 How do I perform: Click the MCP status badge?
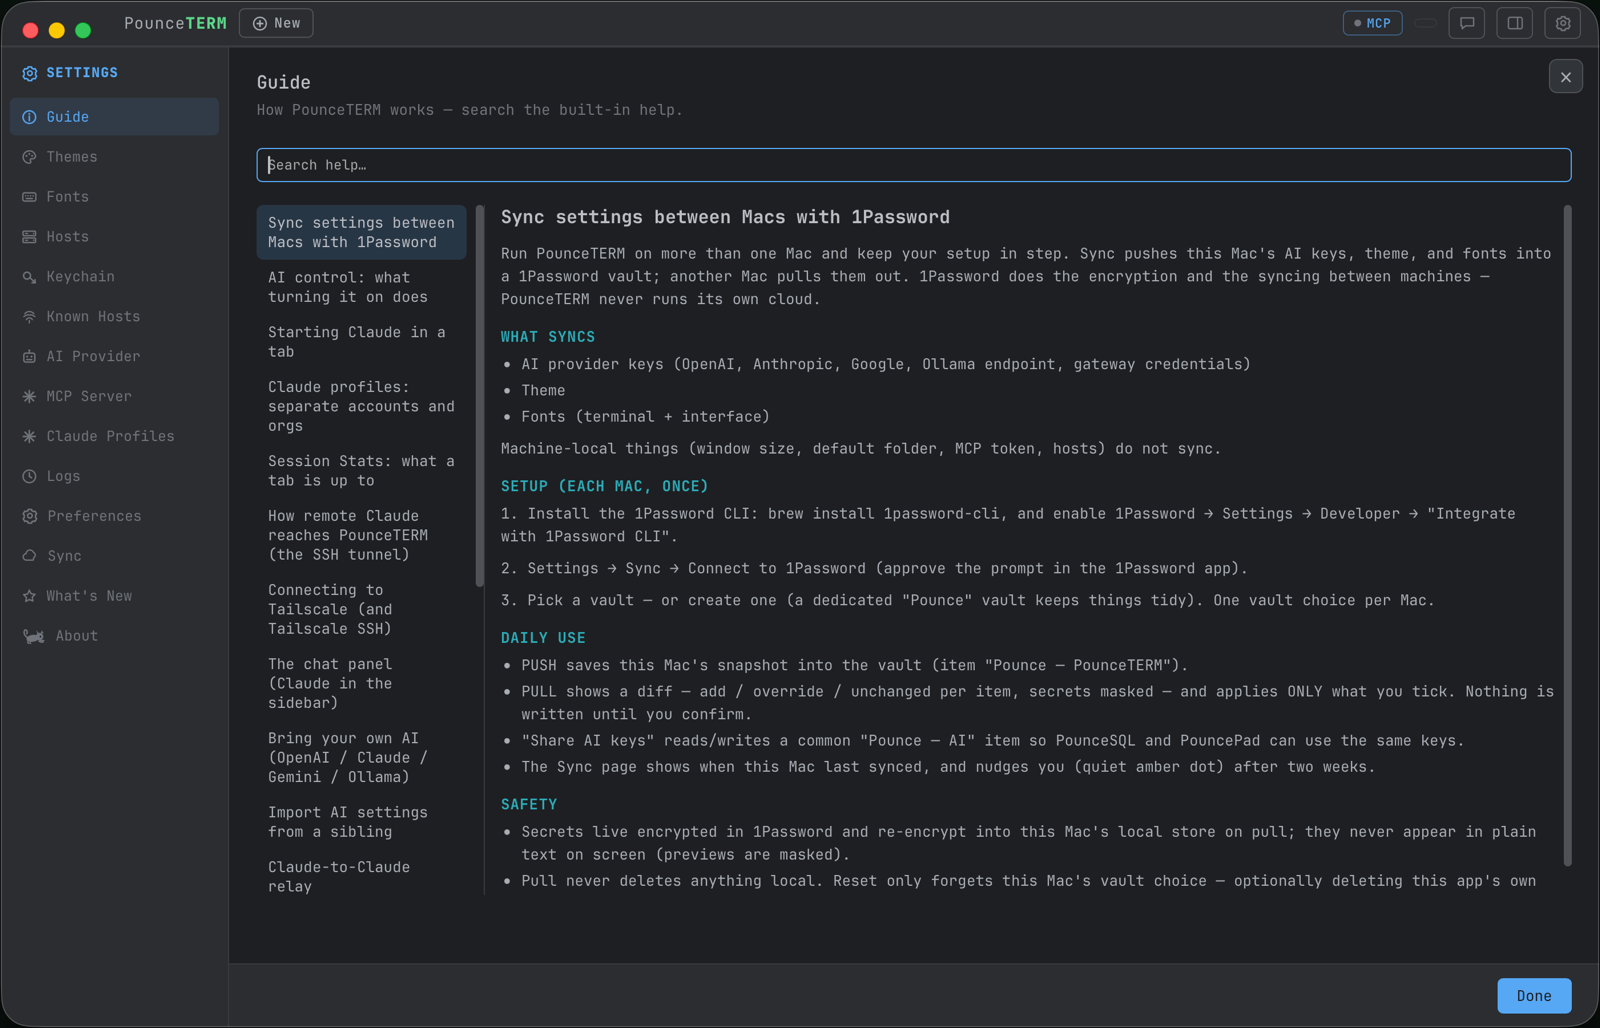pos(1372,23)
